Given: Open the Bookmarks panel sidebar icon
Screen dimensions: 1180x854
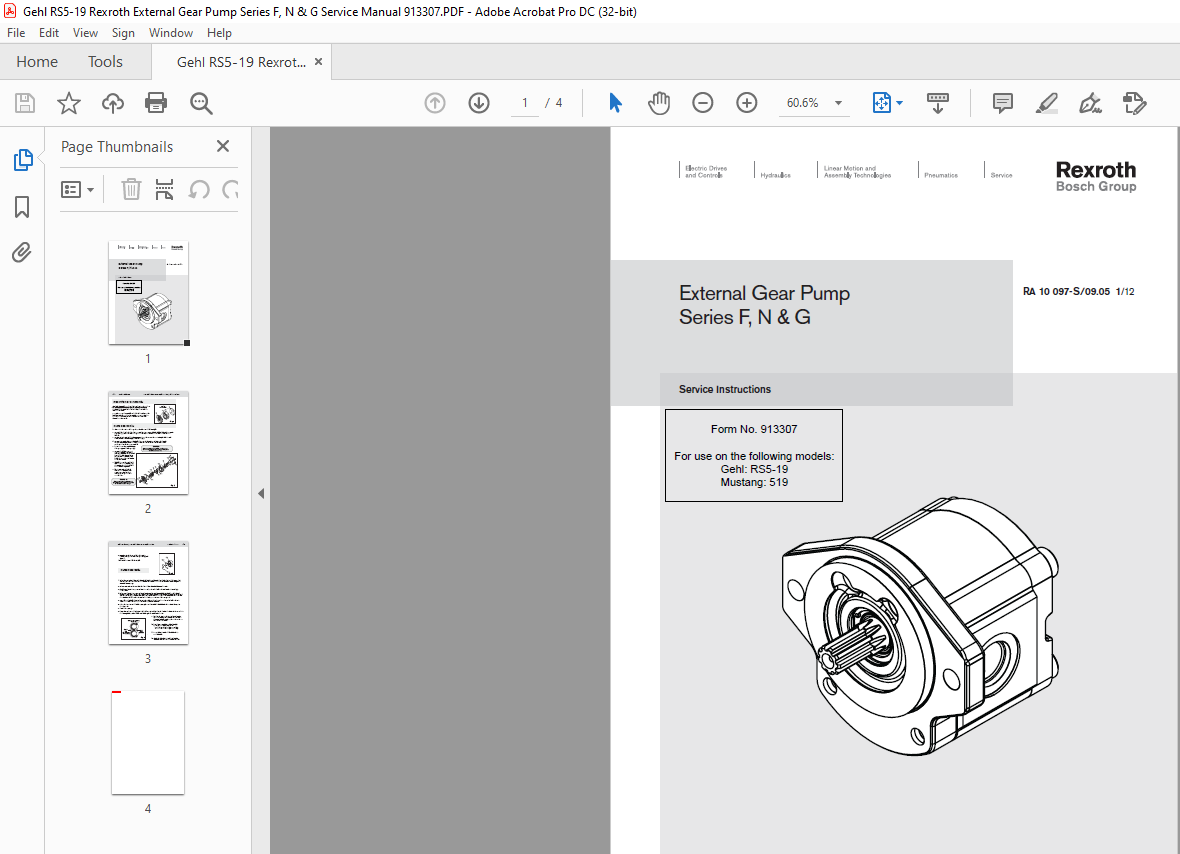Looking at the screenshot, I should click(22, 207).
